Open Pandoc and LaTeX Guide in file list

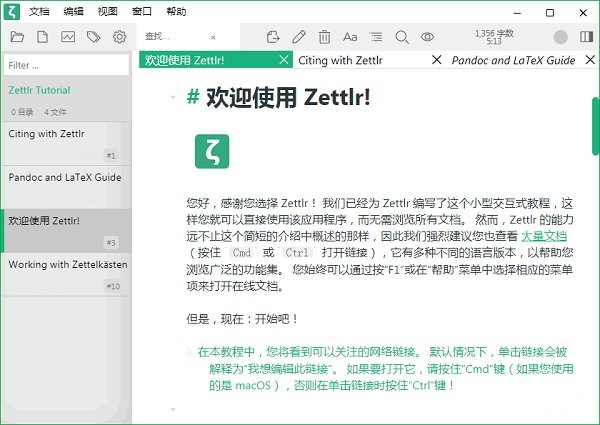(x=66, y=187)
